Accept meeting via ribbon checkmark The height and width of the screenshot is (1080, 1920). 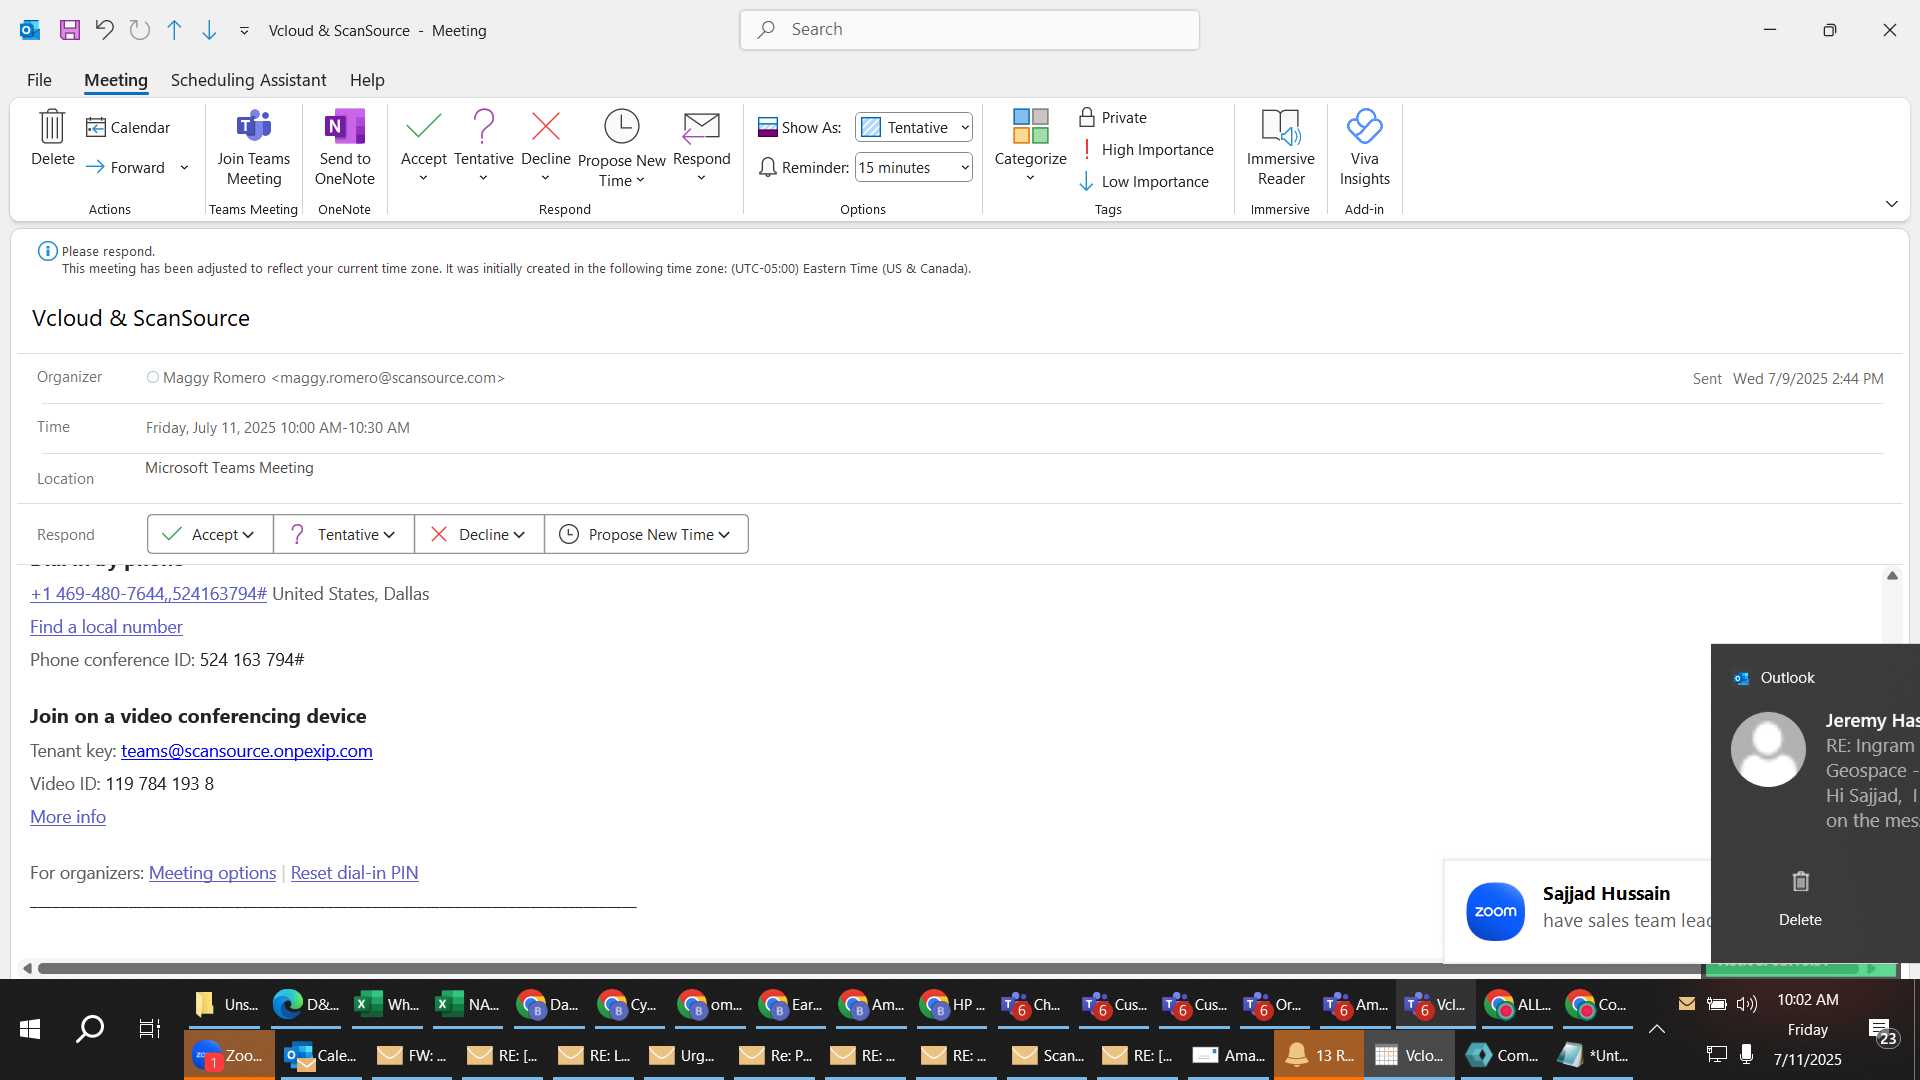click(424, 147)
